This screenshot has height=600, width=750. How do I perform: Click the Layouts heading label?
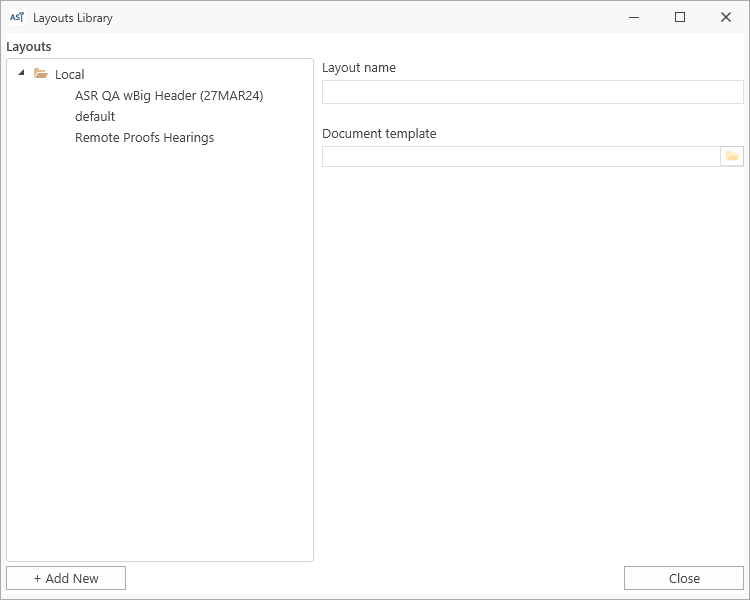(29, 47)
